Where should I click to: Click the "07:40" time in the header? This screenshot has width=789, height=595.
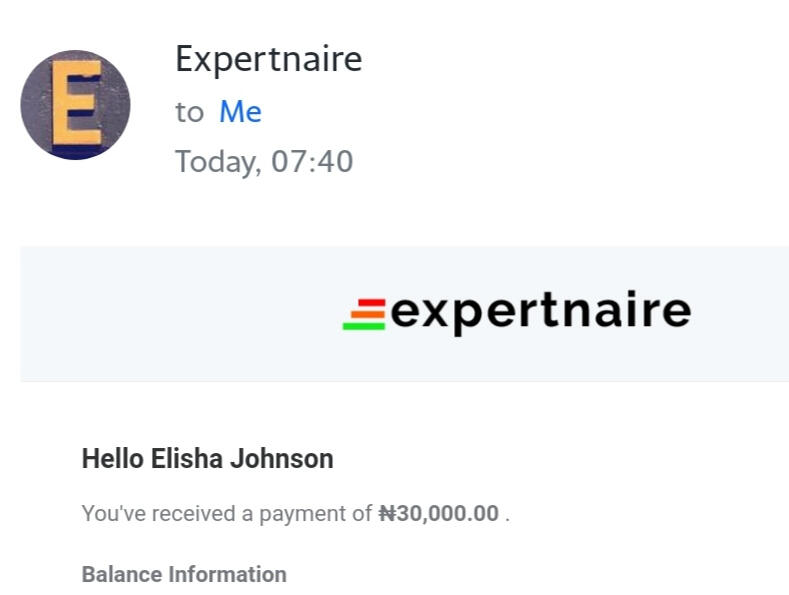click(x=312, y=162)
